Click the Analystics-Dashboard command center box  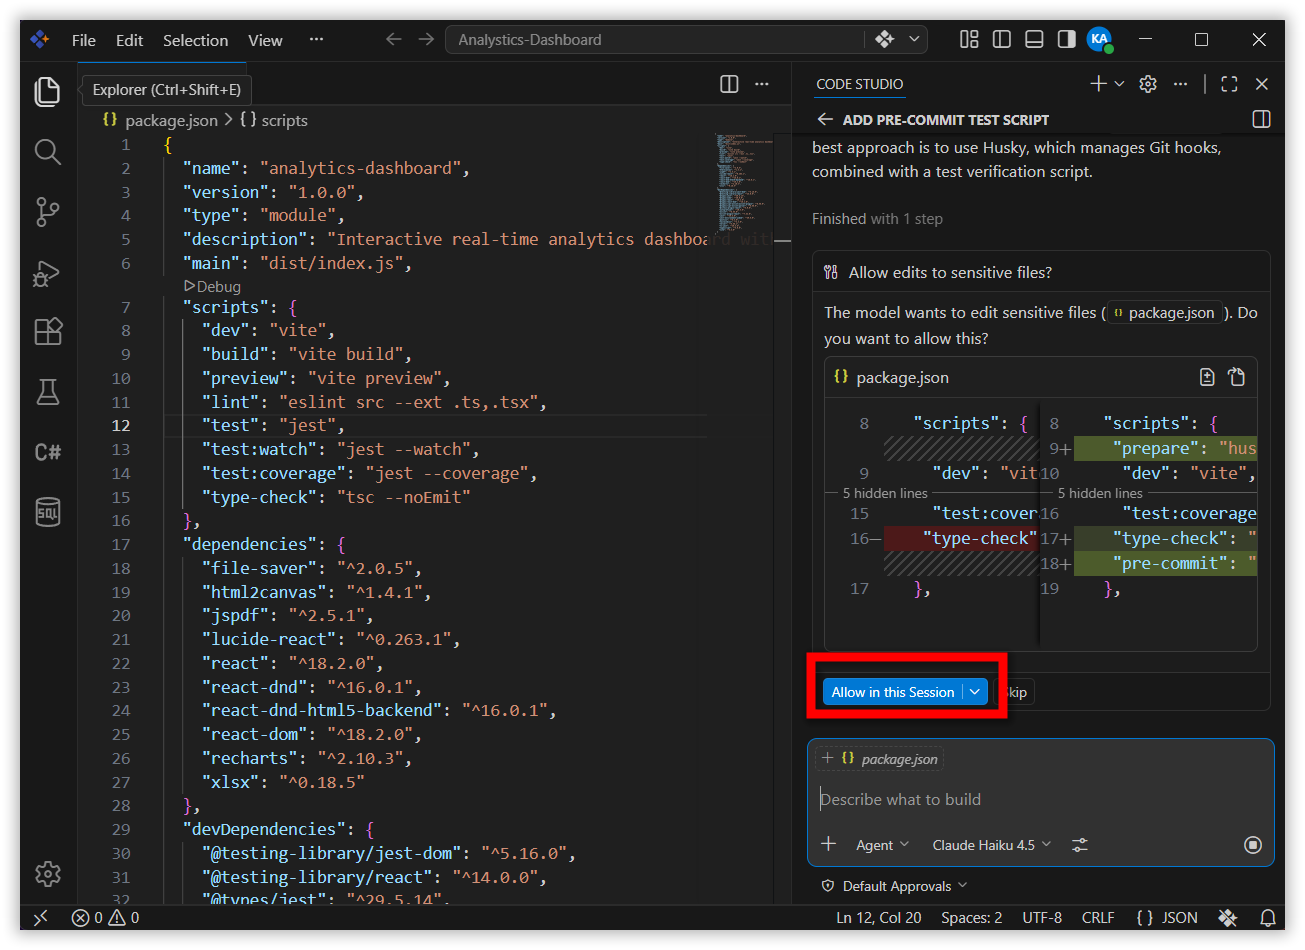coord(654,40)
